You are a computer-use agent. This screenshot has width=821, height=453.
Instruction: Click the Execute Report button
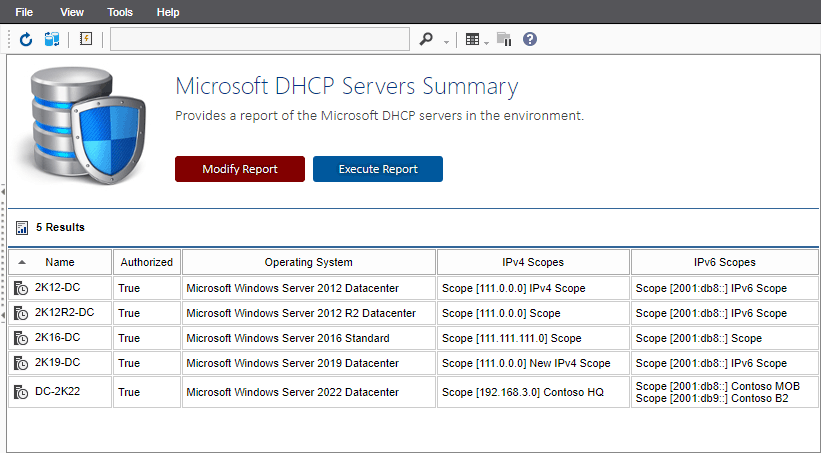378,169
